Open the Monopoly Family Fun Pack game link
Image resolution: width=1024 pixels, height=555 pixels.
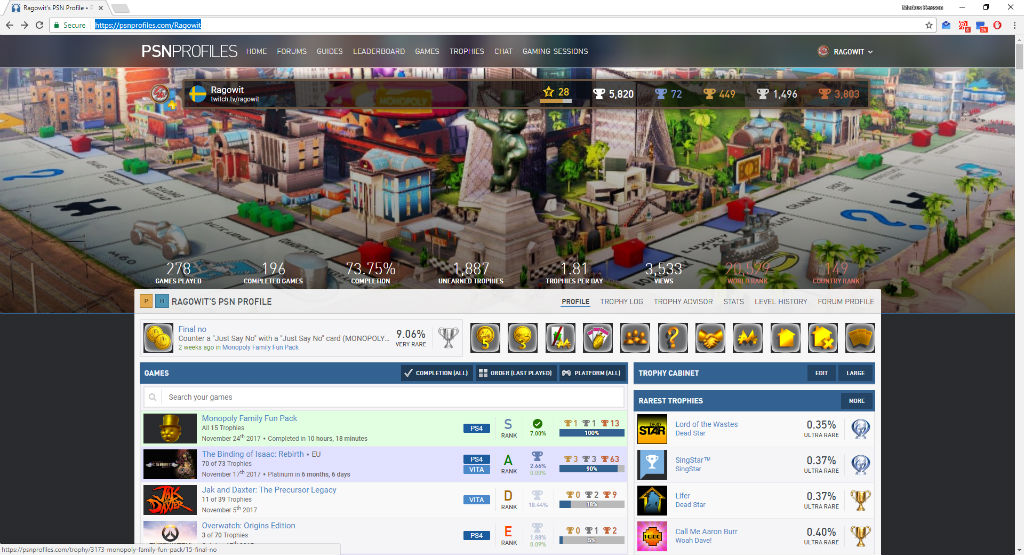(x=249, y=418)
